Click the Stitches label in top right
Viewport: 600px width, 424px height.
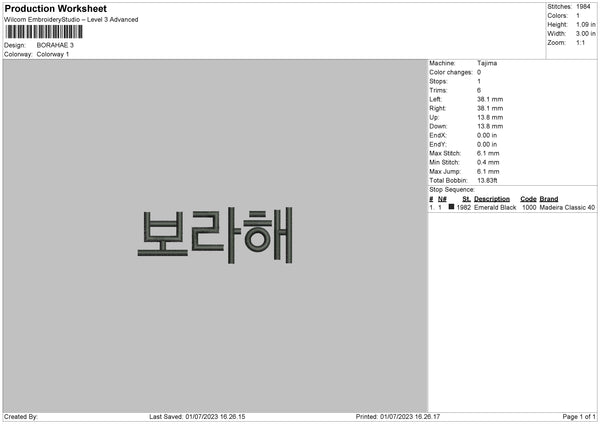coord(559,7)
